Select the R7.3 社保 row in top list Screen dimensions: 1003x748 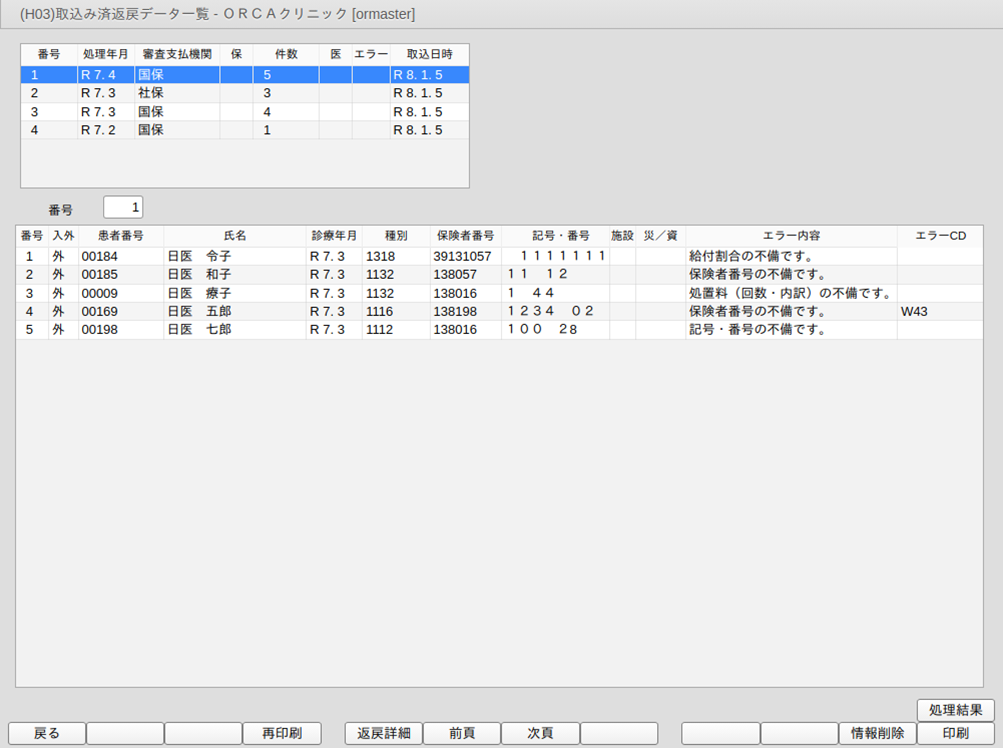pyautogui.click(x=244, y=93)
